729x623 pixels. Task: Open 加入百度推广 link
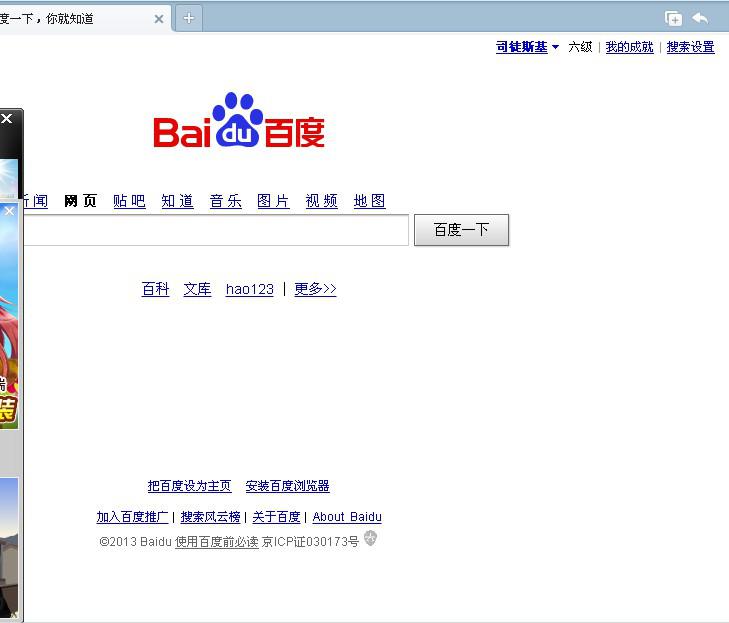pyautogui.click(x=133, y=517)
